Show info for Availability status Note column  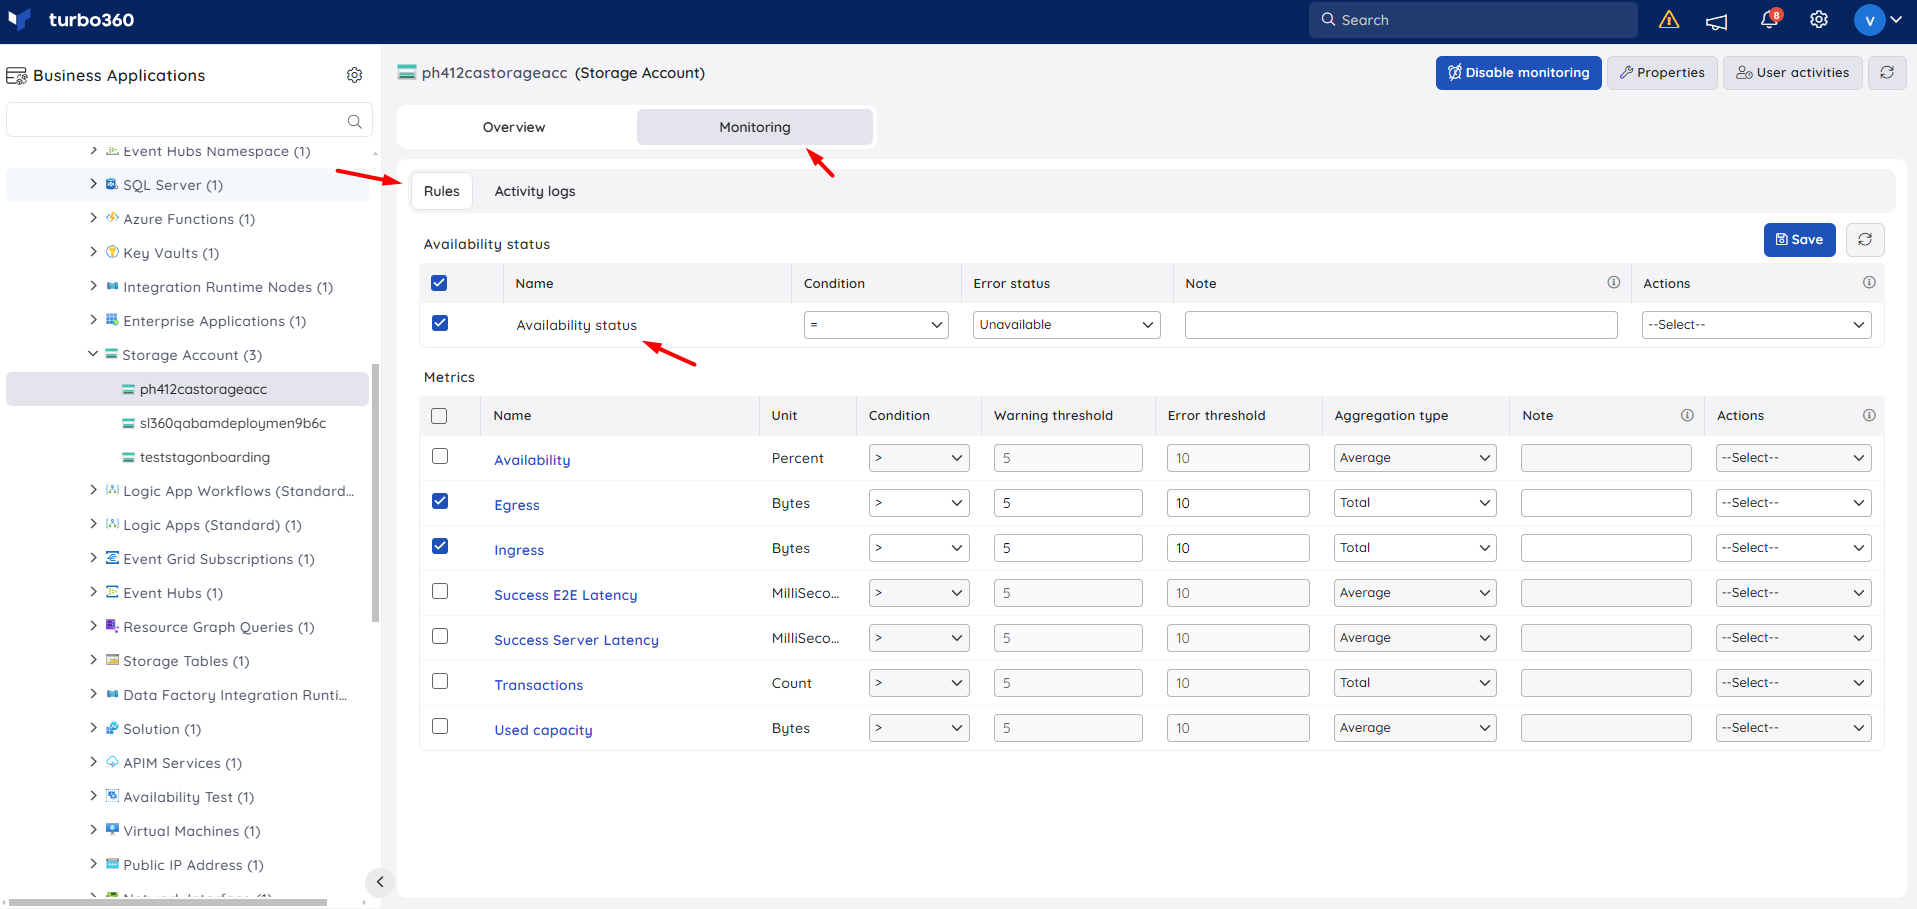tap(1613, 283)
